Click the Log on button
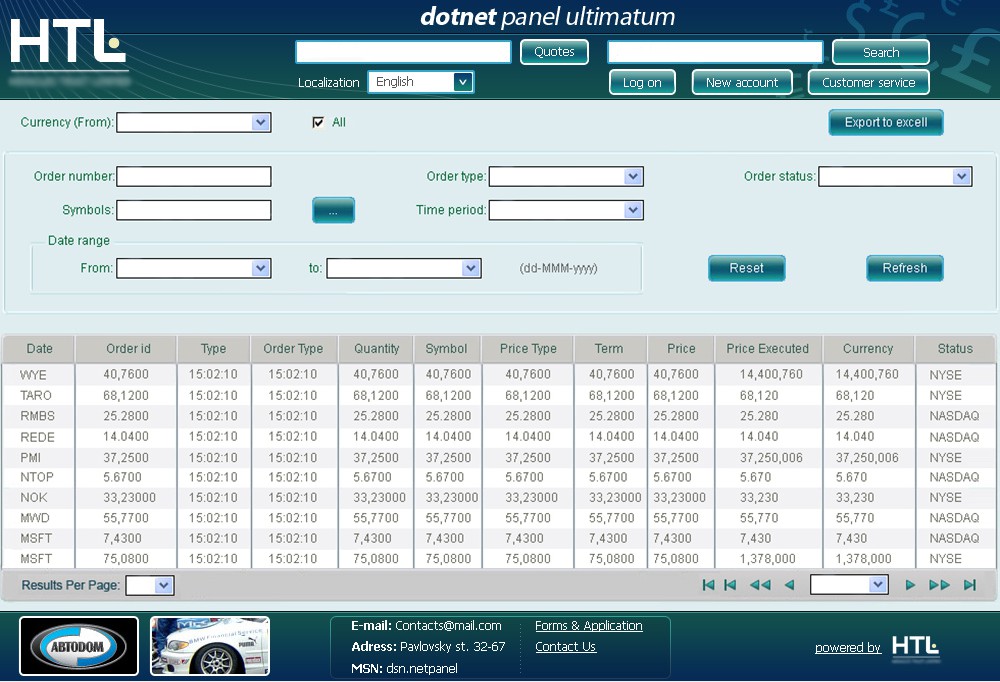Viewport: 1000px width, 682px height. pyautogui.click(x=642, y=82)
